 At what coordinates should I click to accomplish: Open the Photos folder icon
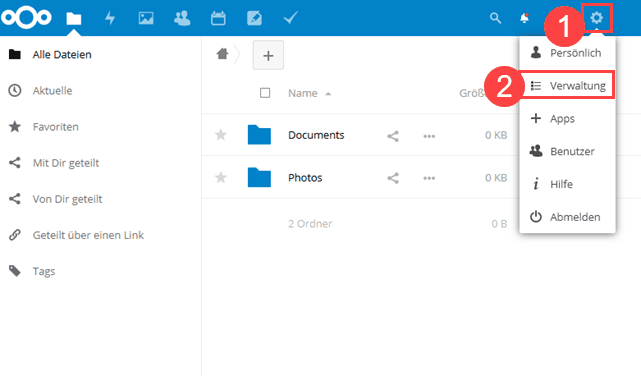click(259, 177)
